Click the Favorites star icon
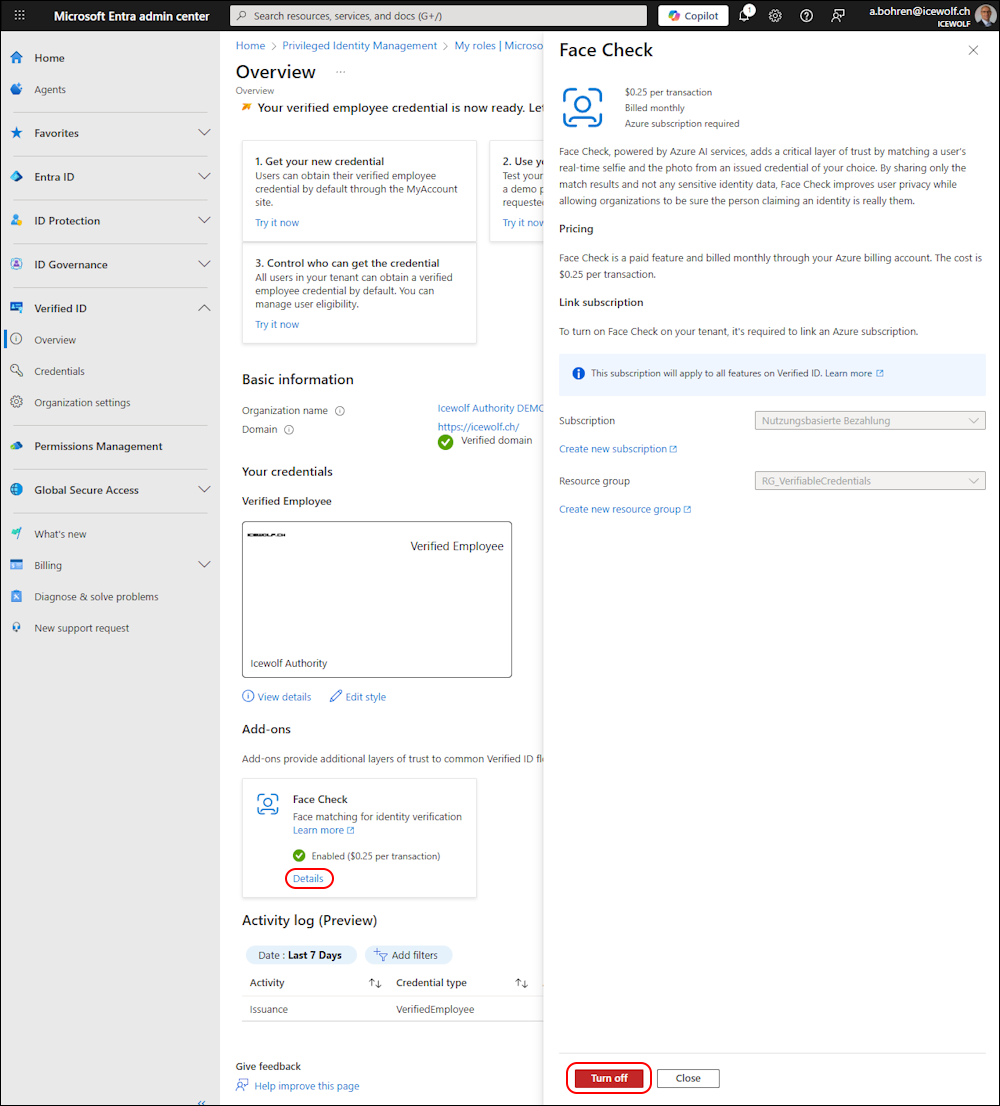 click(17, 133)
